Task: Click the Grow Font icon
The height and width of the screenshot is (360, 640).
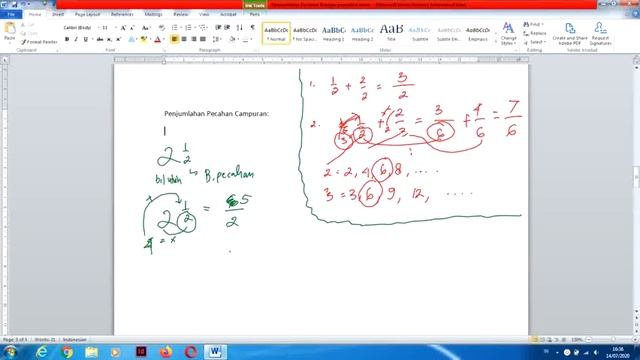Action: [x=123, y=28]
